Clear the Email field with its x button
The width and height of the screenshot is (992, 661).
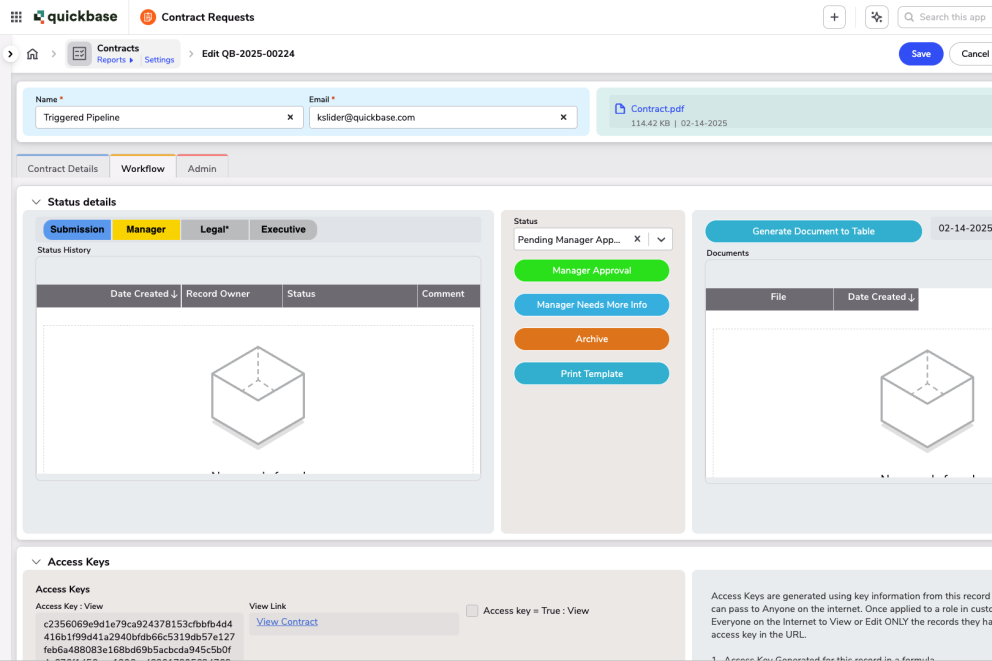565,117
